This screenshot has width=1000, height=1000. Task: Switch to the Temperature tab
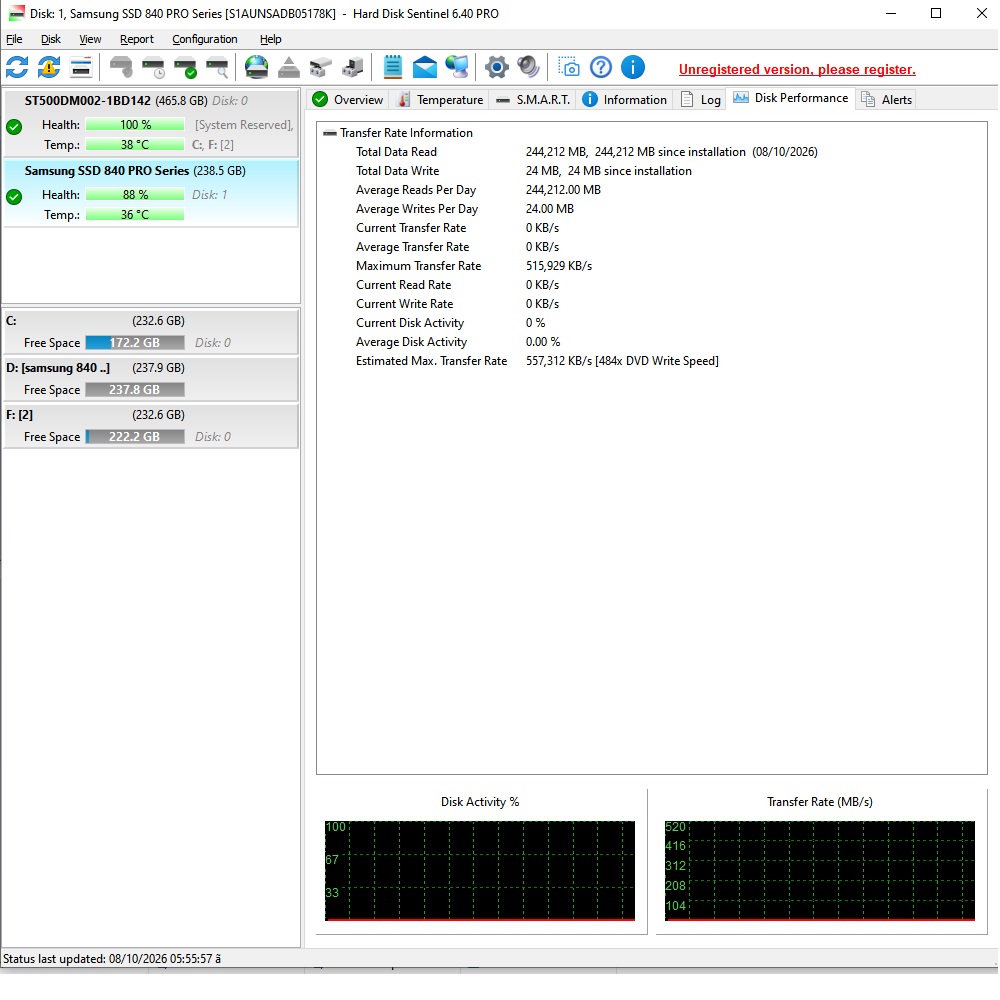[440, 99]
